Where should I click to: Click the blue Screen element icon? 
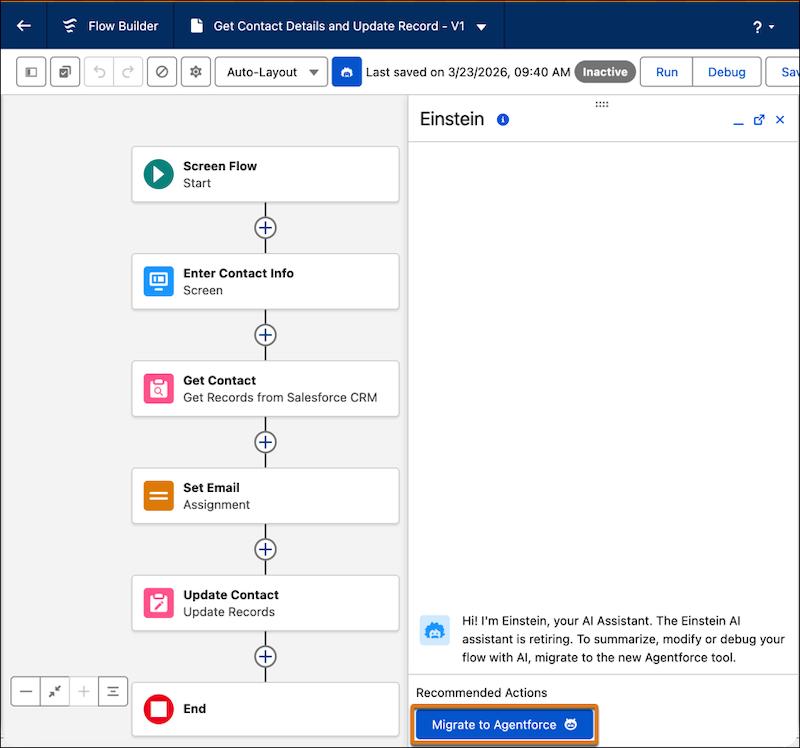pyautogui.click(x=159, y=282)
